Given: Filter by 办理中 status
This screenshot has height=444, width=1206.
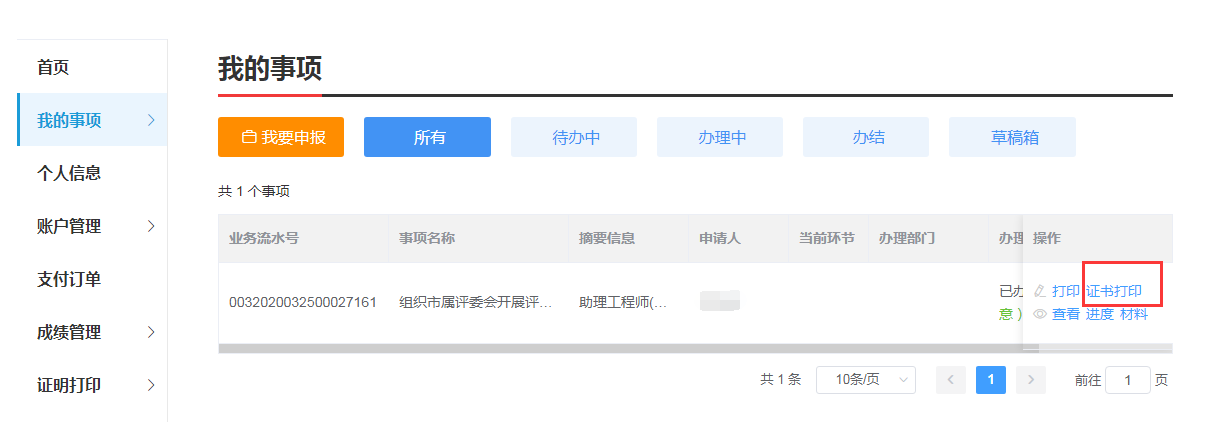Looking at the screenshot, I should tap(720, 137).
